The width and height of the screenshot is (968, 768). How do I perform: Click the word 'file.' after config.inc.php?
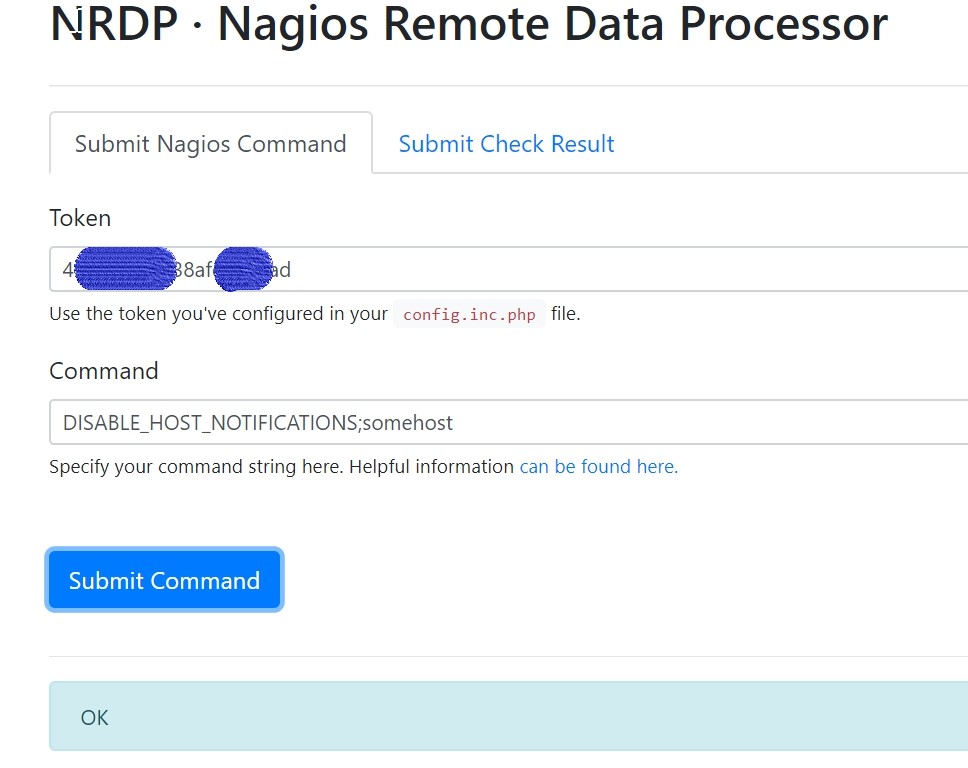[x=566, y=314]
